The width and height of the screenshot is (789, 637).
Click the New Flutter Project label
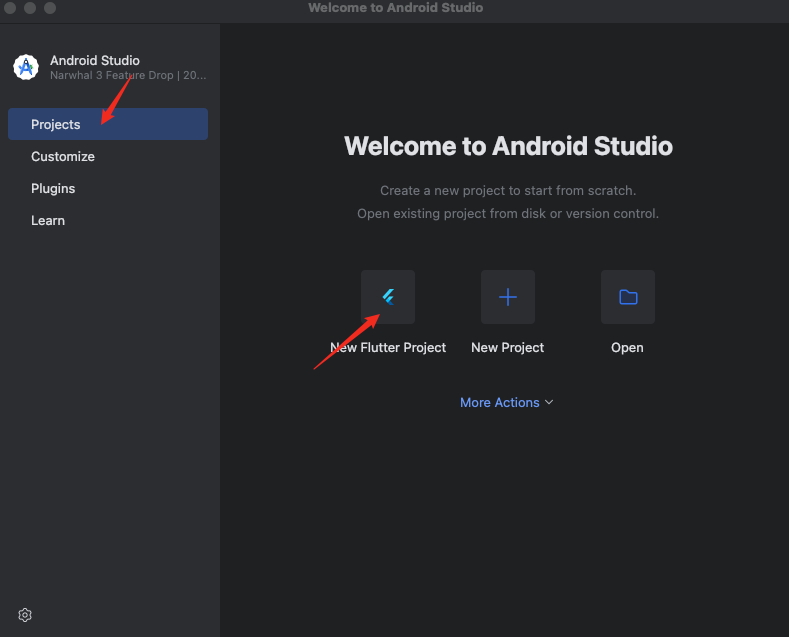tap(388, 348)
